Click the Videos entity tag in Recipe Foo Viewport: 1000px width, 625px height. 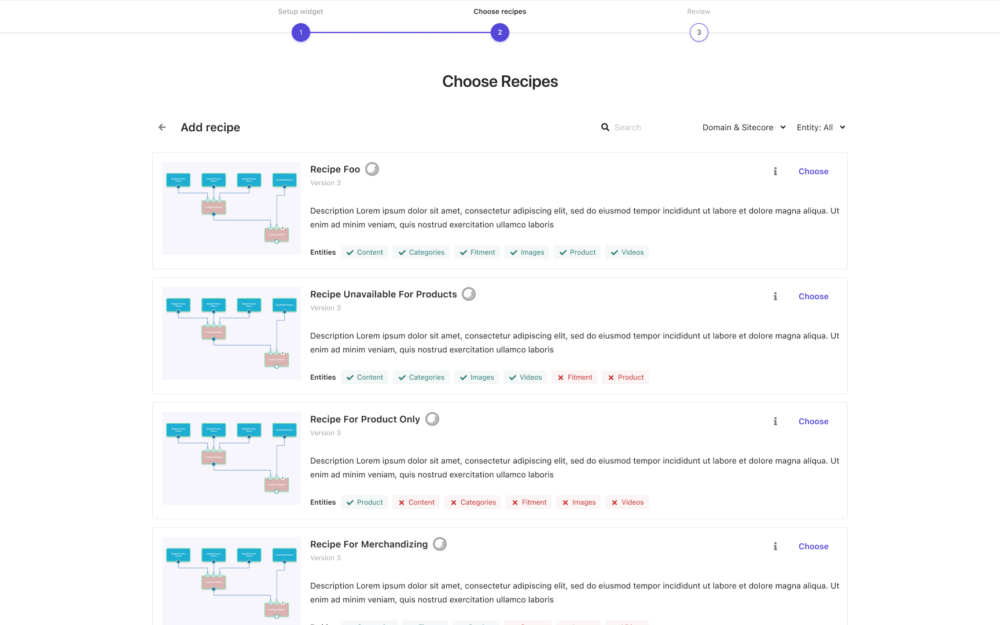(x=627, y=253)
